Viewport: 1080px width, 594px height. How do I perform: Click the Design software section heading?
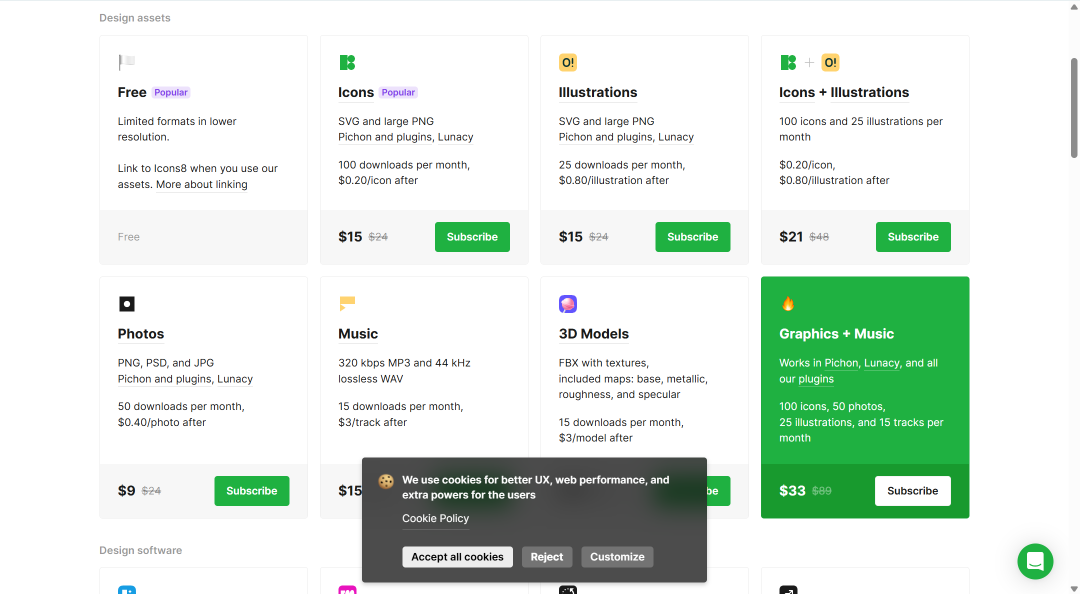[141, 551]
